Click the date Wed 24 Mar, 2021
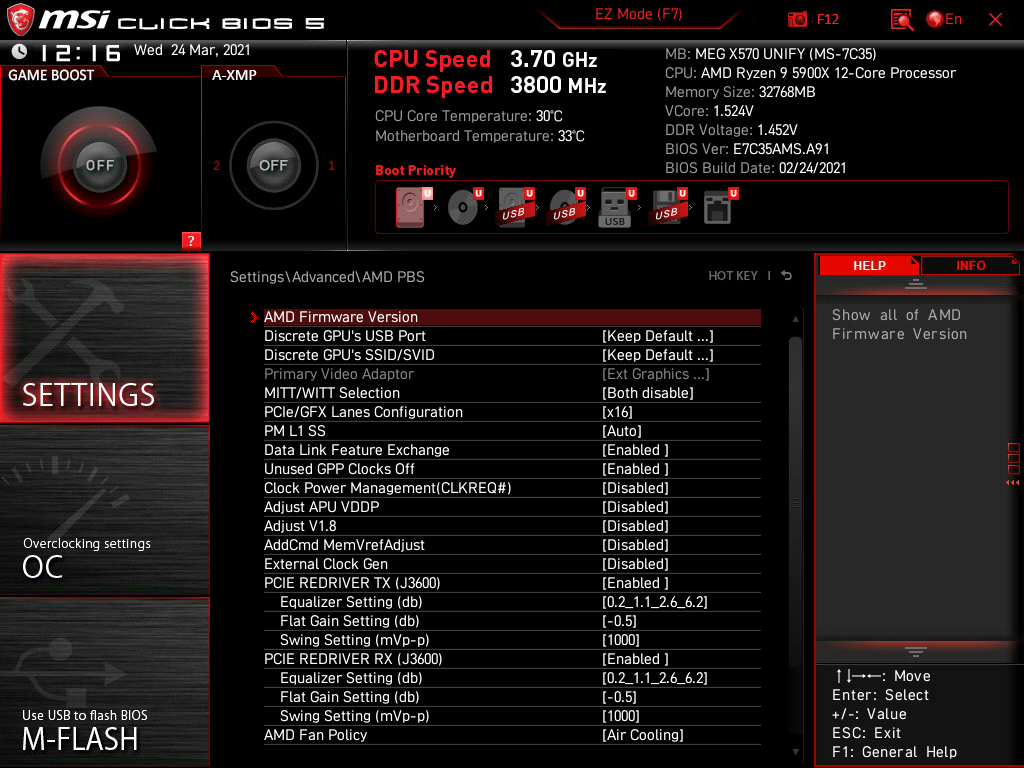Image resolution: width=1024 pixels, height=768 pixels. pyautogui.click(x=192, y=50)
